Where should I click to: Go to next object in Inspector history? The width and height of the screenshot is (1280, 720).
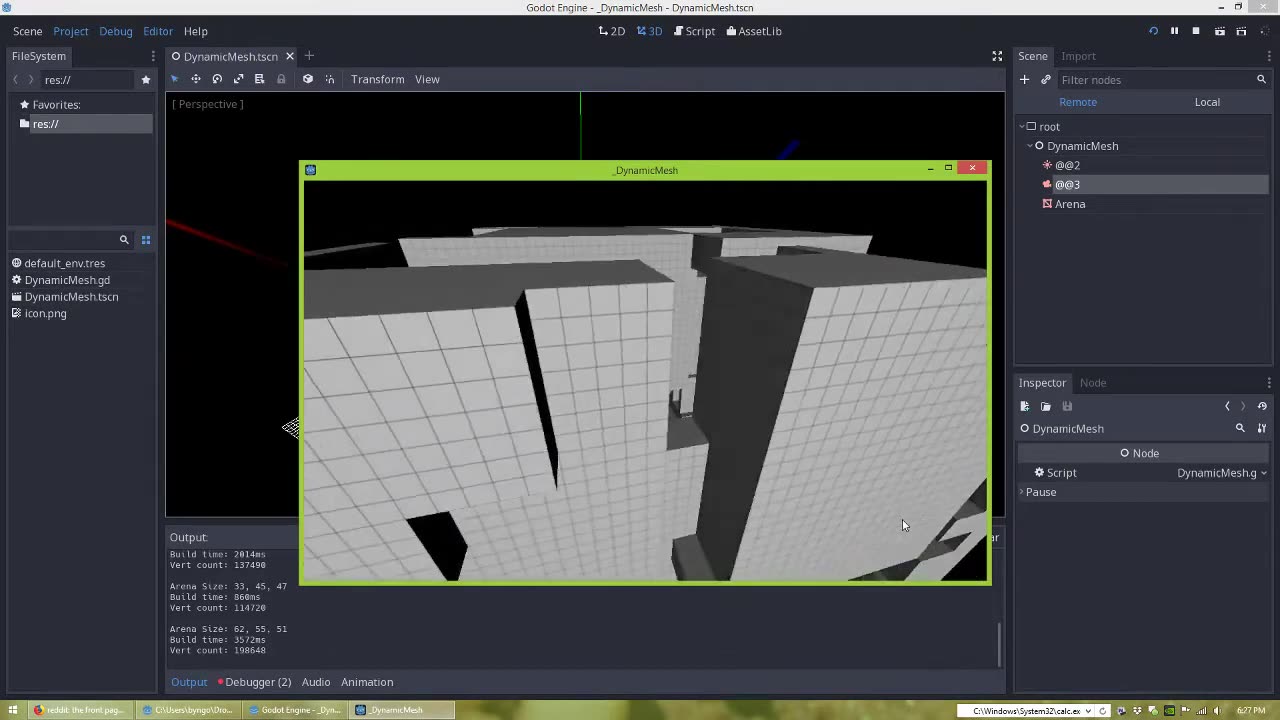point(1243,406)
